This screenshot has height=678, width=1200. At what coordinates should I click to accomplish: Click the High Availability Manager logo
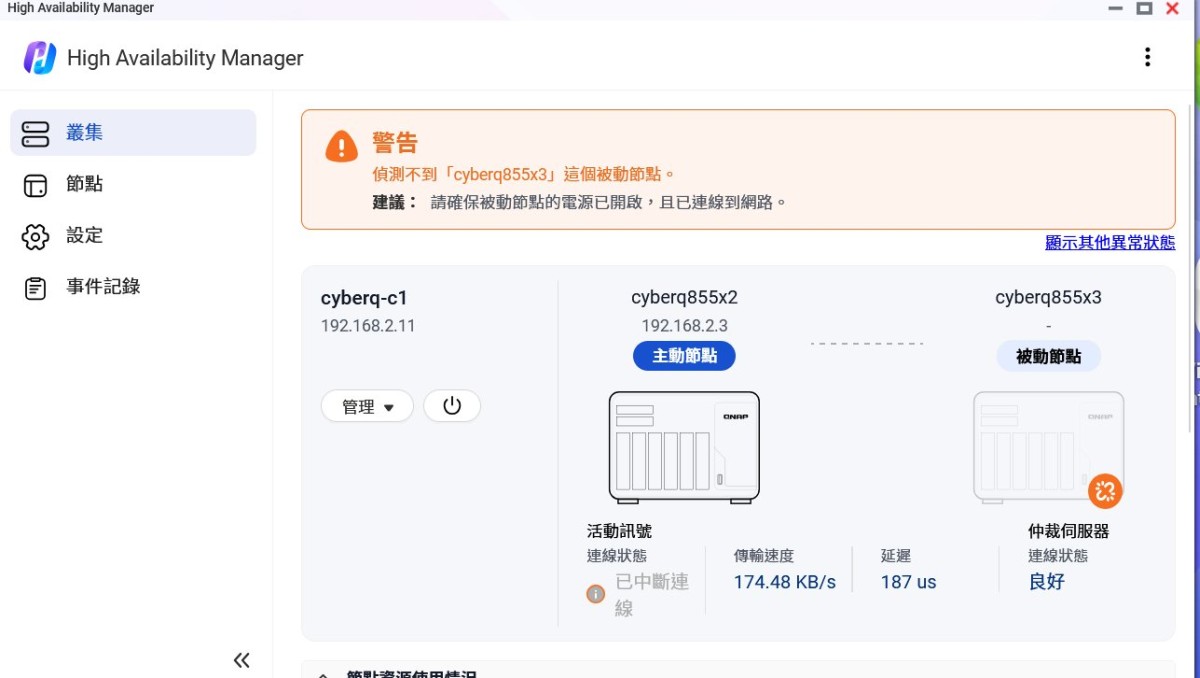click(x=40, y=58)
